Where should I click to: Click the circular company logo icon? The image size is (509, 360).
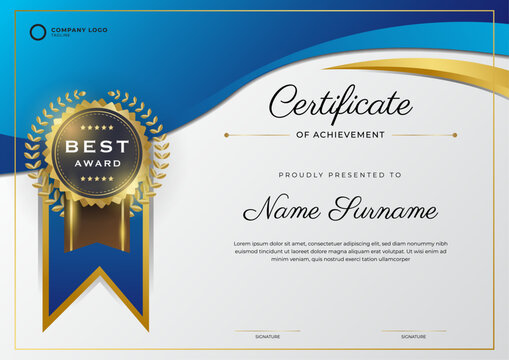point(38,32)
